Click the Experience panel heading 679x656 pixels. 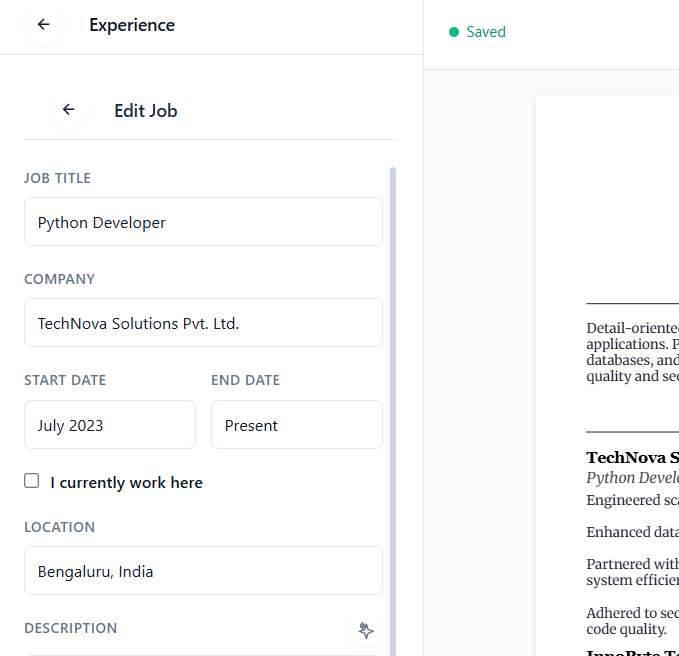(132, 25)
